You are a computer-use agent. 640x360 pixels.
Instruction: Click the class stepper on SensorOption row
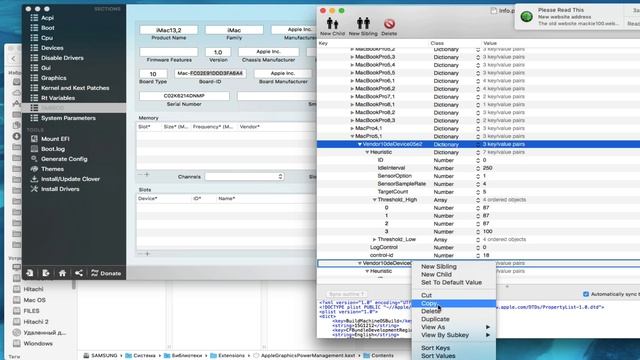pyautogui.click(x=478, y=176)
